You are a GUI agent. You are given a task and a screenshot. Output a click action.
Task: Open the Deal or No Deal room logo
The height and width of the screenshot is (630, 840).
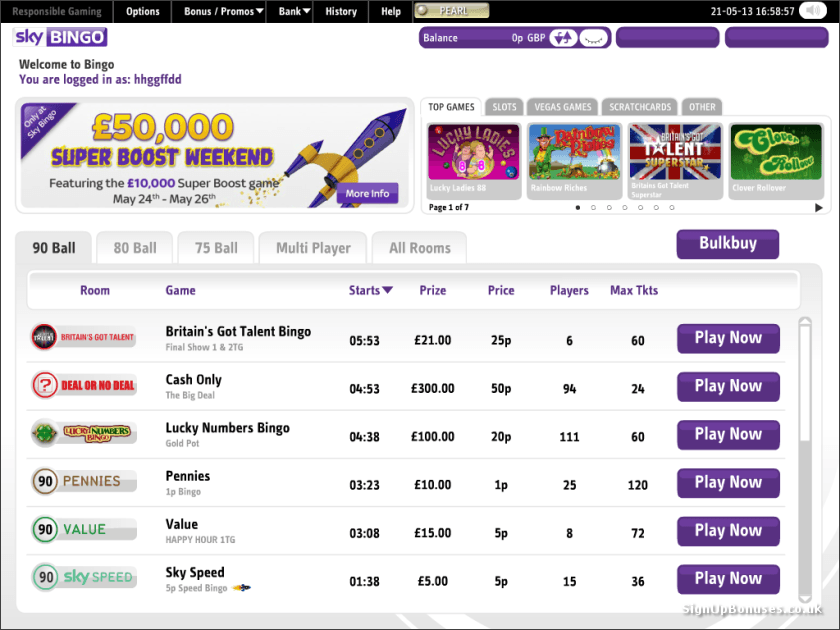pyautogui.click(x=84, y=385)
